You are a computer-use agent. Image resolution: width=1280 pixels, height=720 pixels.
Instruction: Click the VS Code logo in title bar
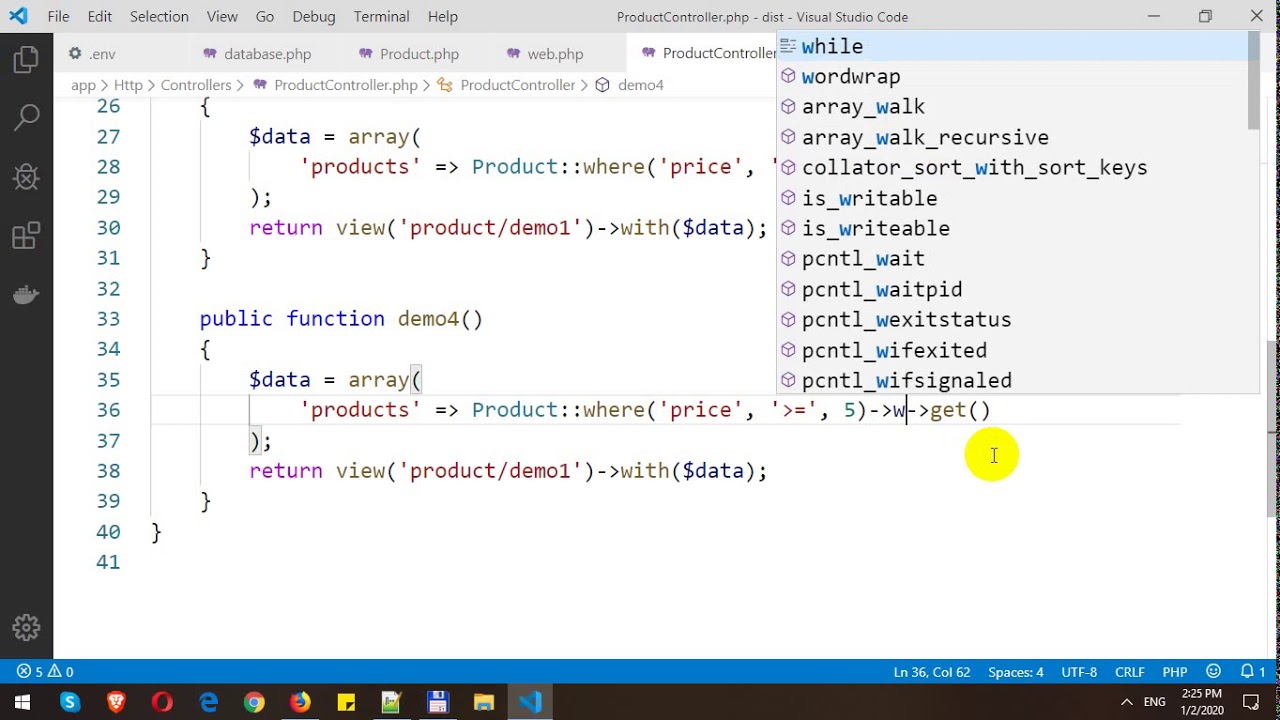pyautogui.click(x=18, y=16)
